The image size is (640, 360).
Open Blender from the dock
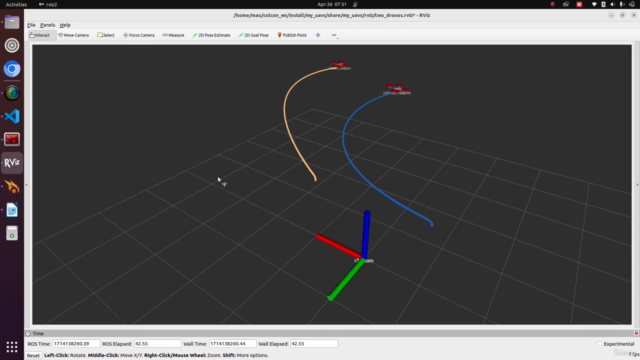pyautogui.click(x=12, y=187)
